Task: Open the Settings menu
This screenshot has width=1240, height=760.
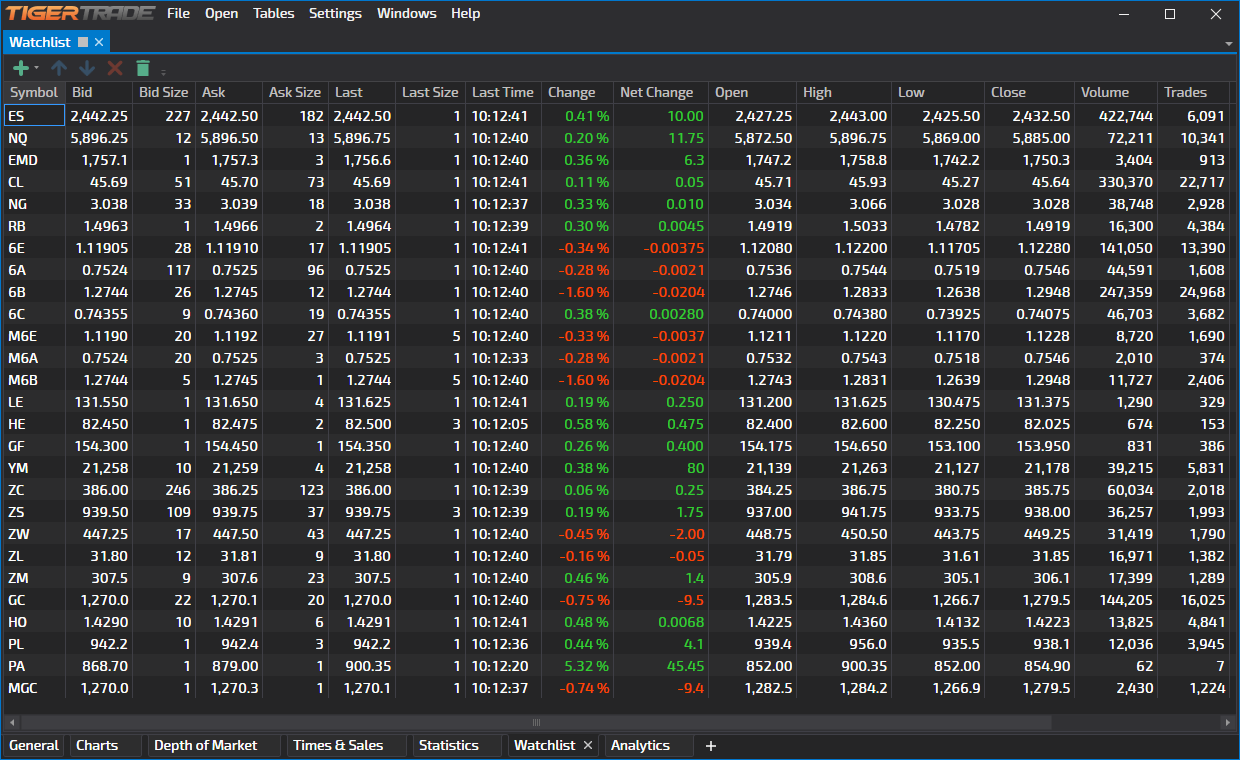Action: (335, 13)
